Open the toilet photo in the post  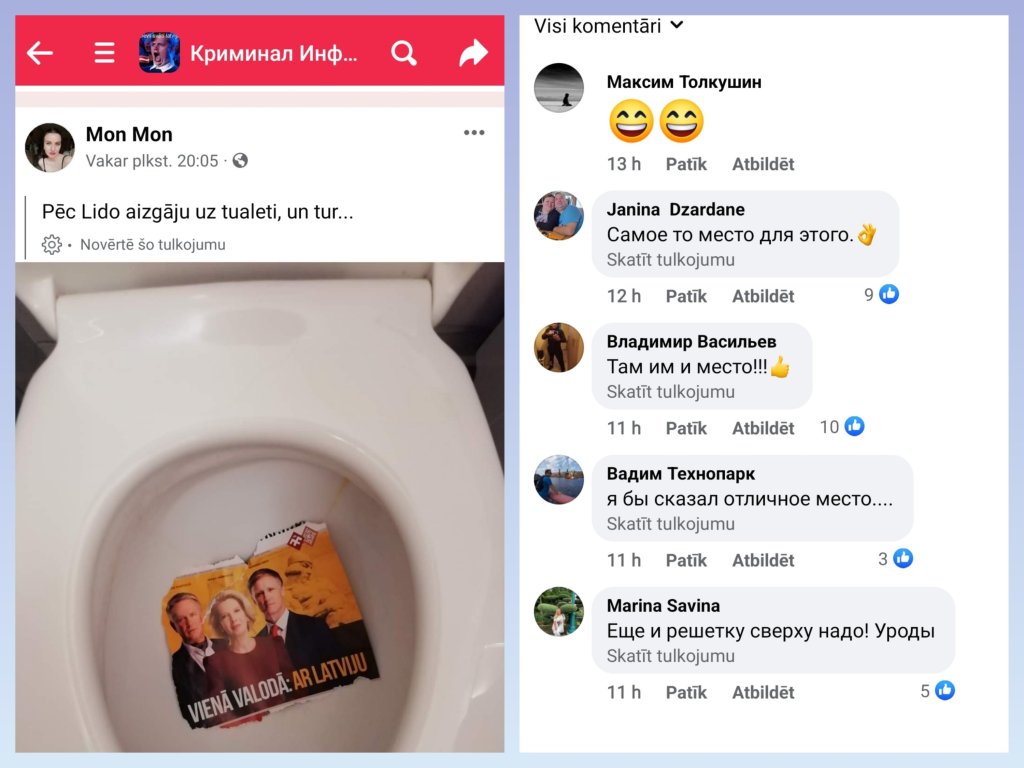[260, 507]
